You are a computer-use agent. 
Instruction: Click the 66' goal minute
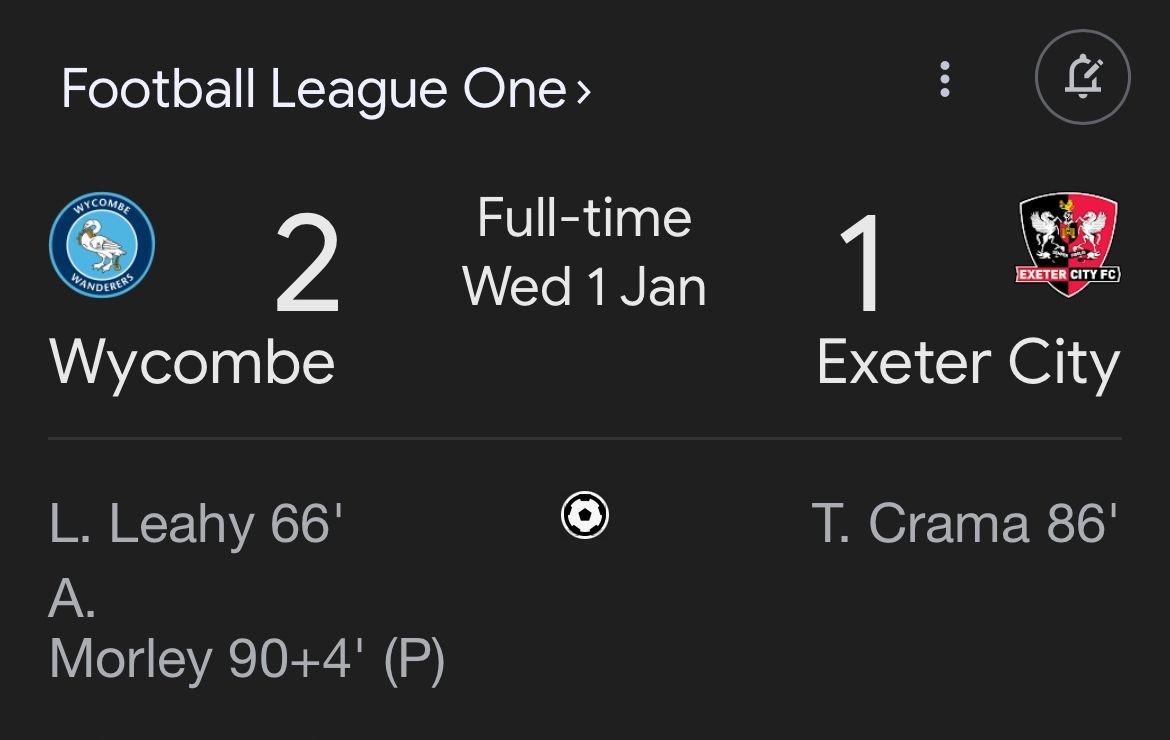click(307, 524)
